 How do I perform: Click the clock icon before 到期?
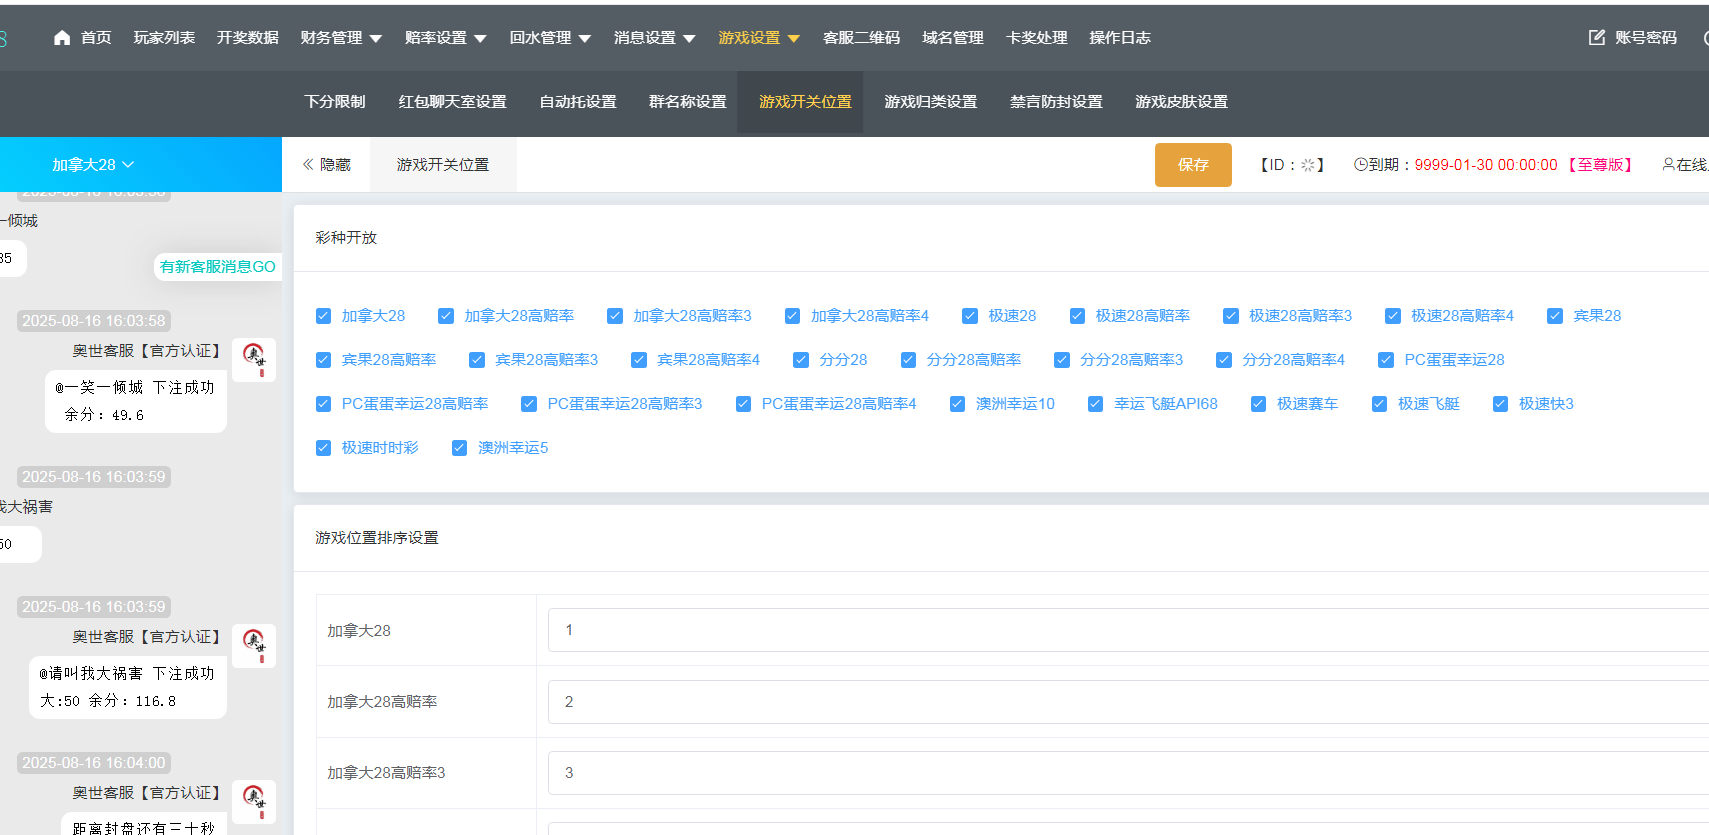[1360, 165]
